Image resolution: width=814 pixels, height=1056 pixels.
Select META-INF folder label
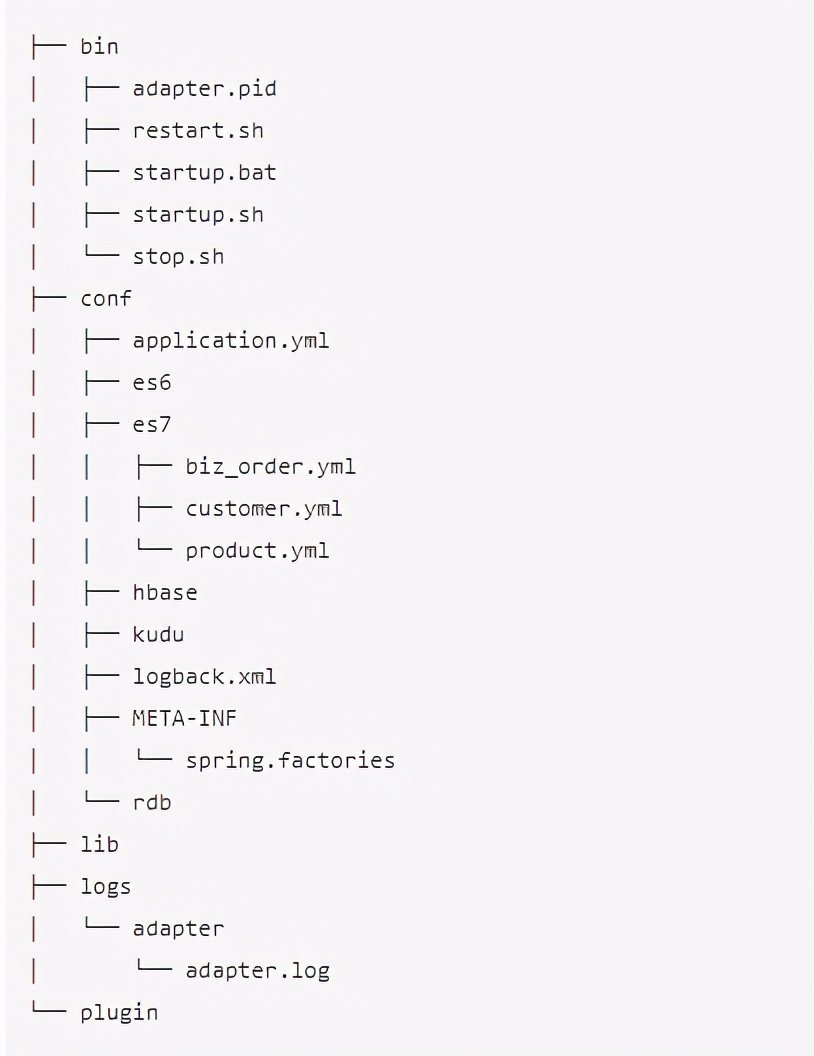coord(184,719)
